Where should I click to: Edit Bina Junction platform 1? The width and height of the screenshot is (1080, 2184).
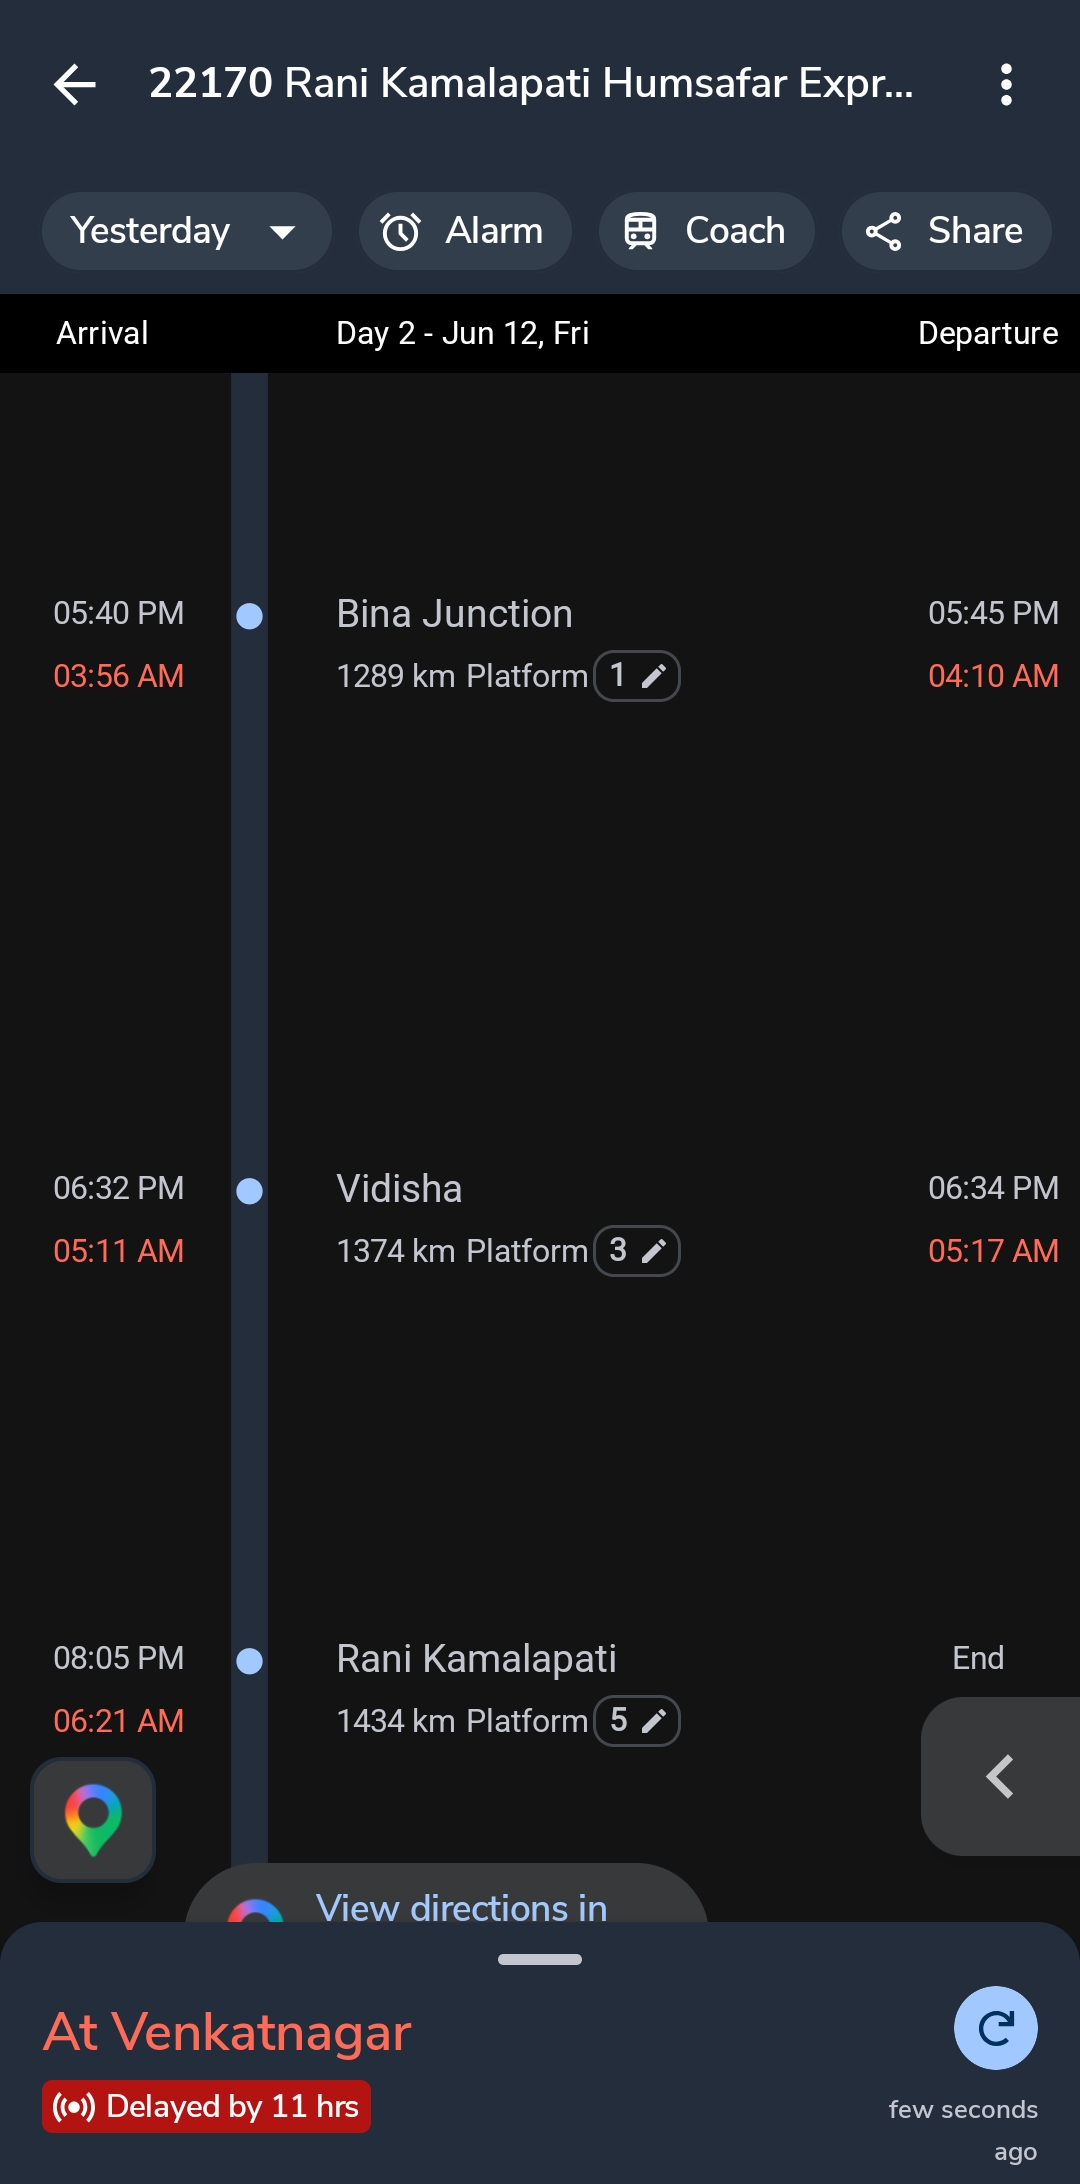(637, 676)
